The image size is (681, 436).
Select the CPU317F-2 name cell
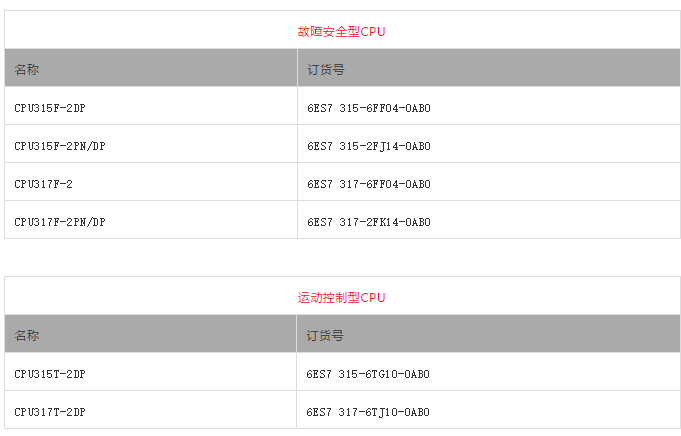click(44, 184)
